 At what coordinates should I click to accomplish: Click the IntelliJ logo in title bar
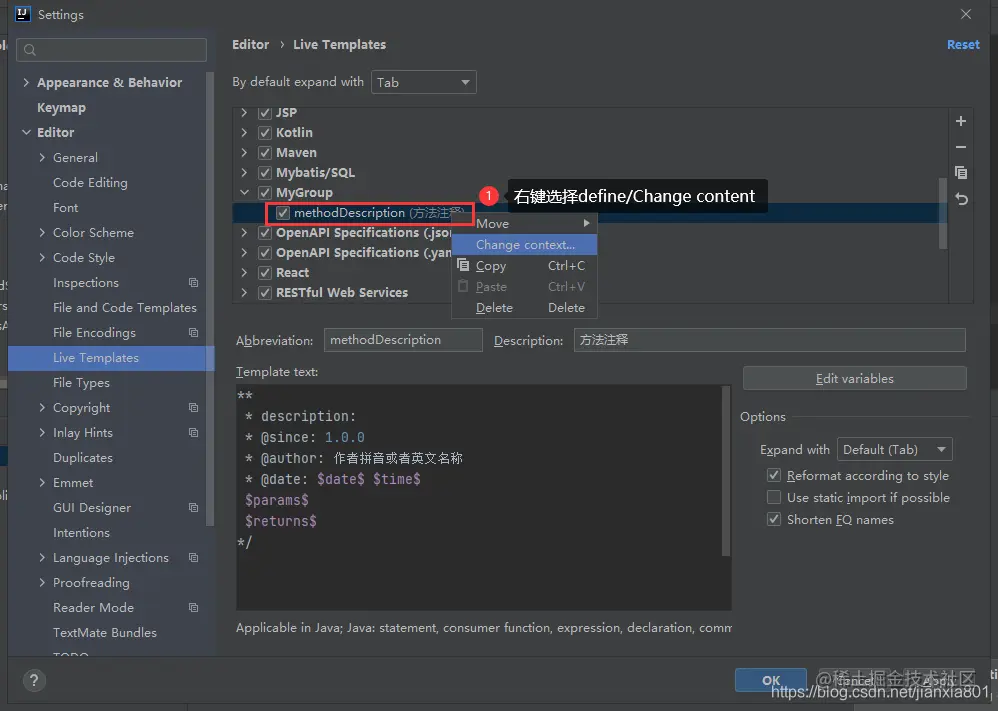pyautogui.click(x=22, y=14)
